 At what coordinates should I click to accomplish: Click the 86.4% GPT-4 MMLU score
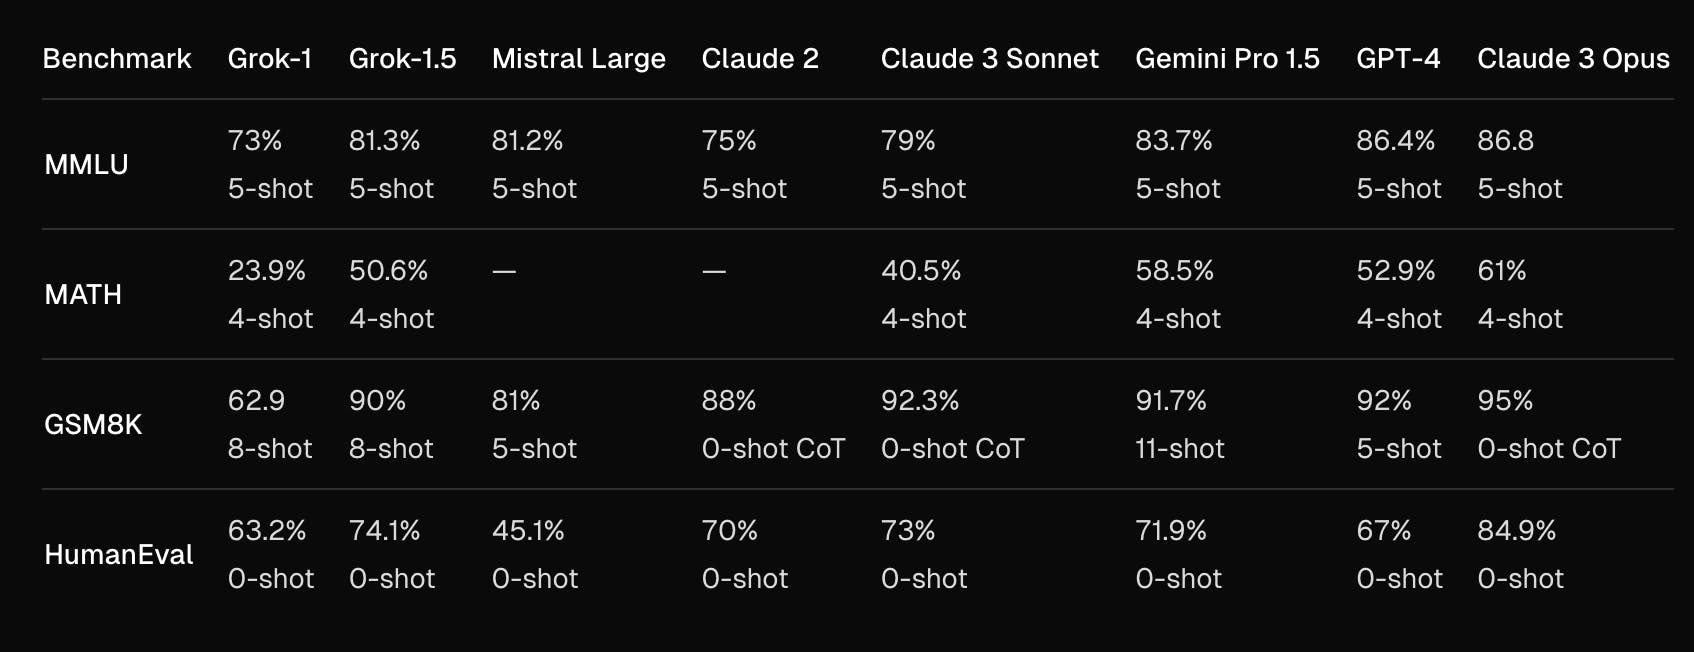[1395, 141]
